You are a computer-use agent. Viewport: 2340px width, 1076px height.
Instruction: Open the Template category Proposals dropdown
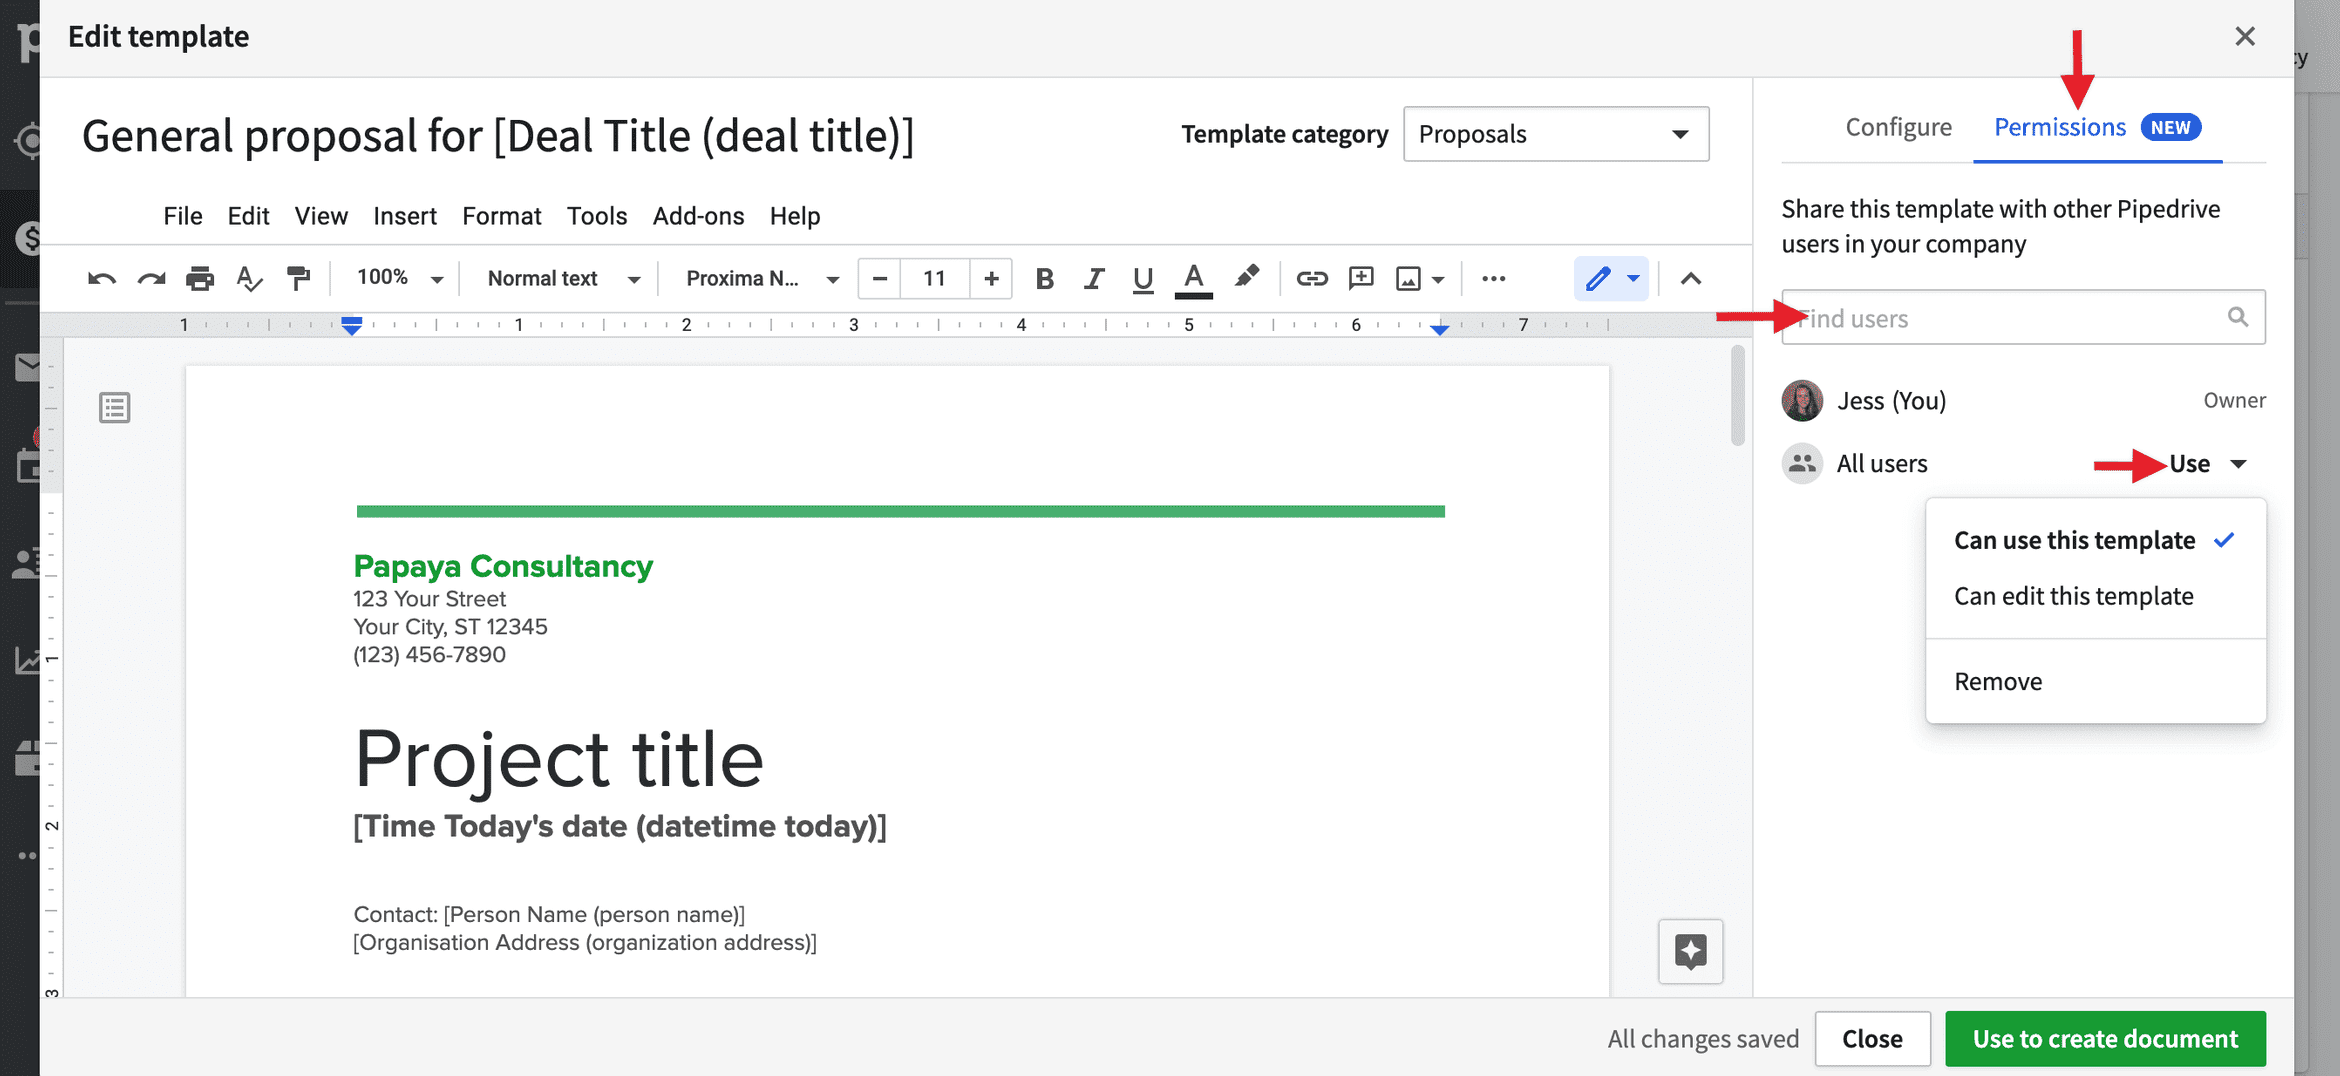coord(1556,134)
